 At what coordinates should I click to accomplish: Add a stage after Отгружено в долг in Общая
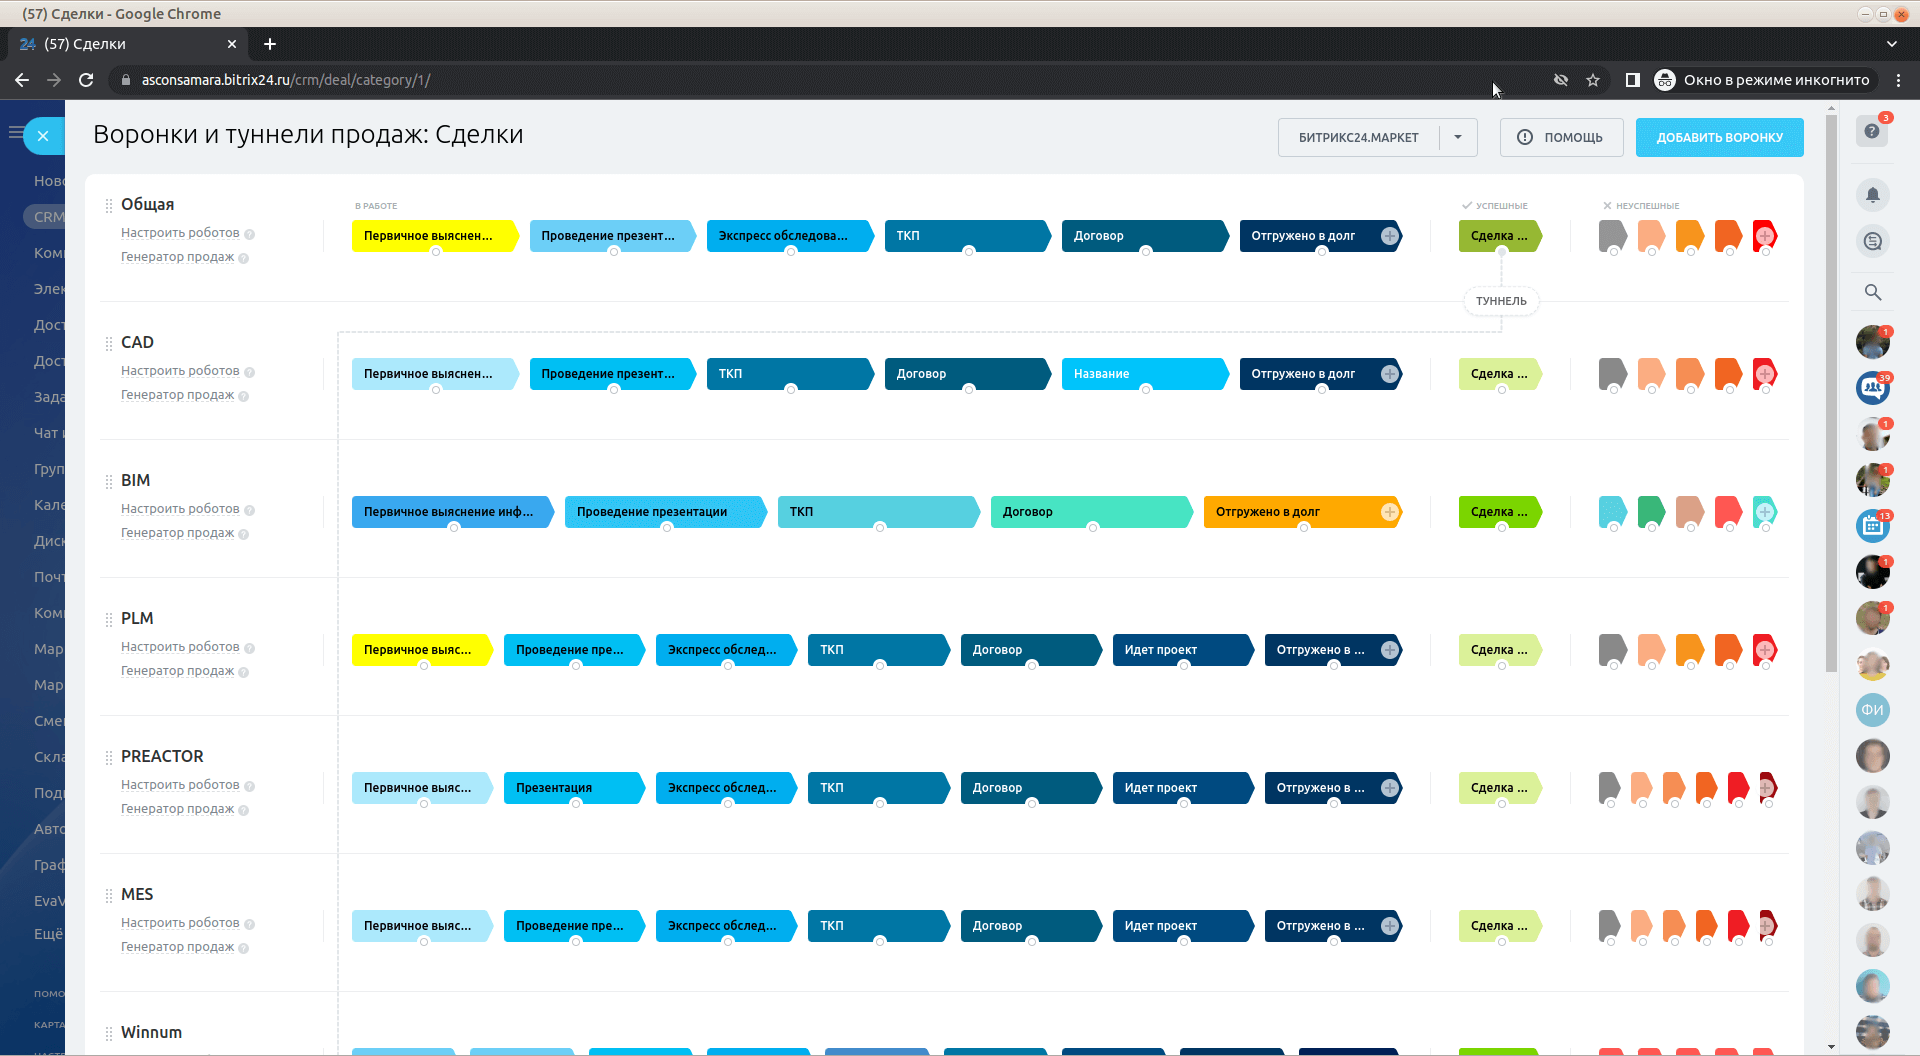(1390, 236)
